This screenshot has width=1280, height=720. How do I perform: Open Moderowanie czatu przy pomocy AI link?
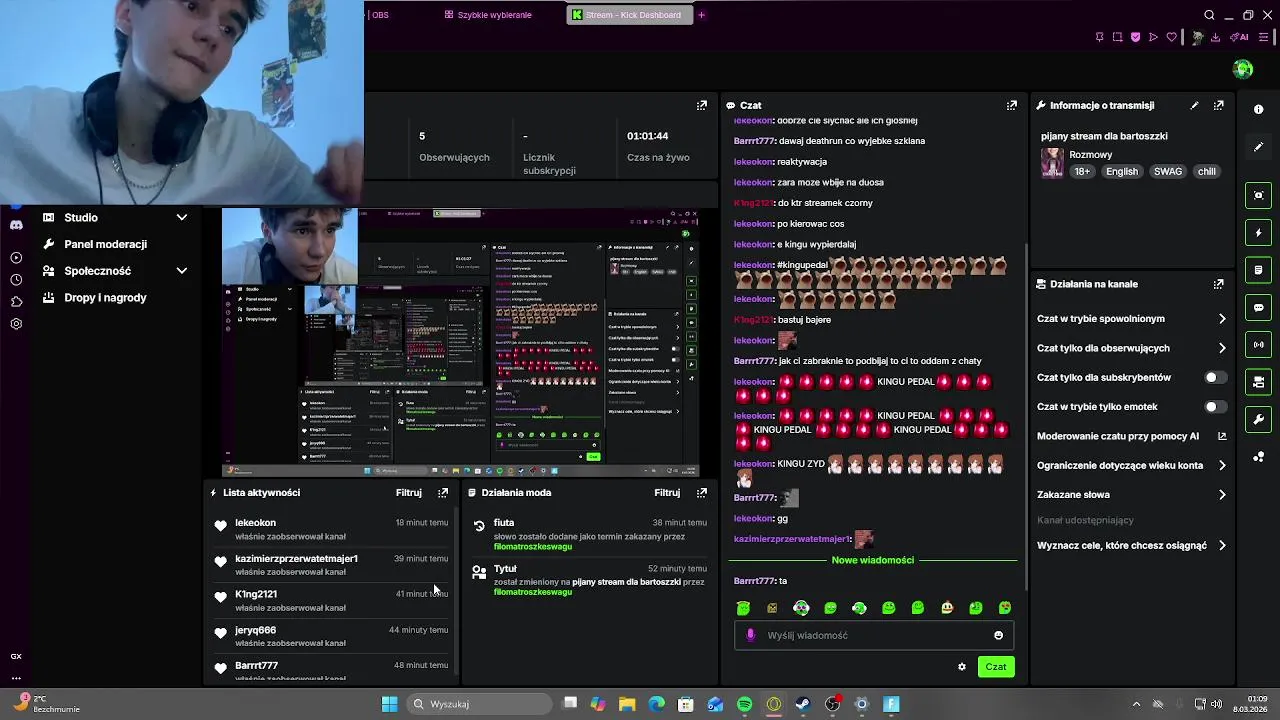1131,436
